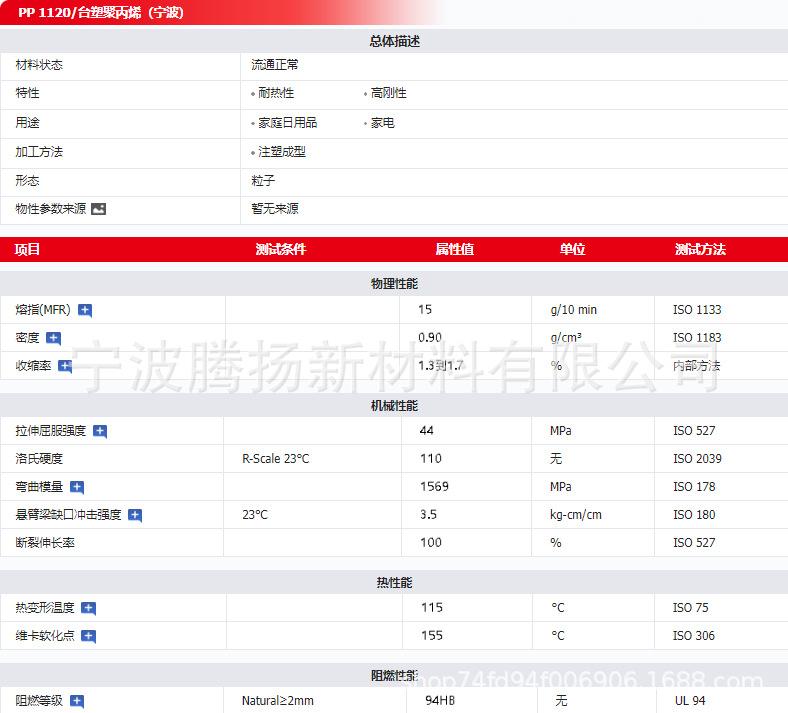This screenshot has height=713, width=788.
Task: Click the ISO 2039 test method
Action: (697, 459)
